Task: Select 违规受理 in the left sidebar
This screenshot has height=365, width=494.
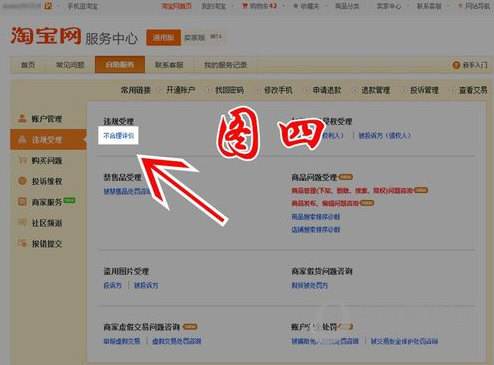Action: [47, 140]
